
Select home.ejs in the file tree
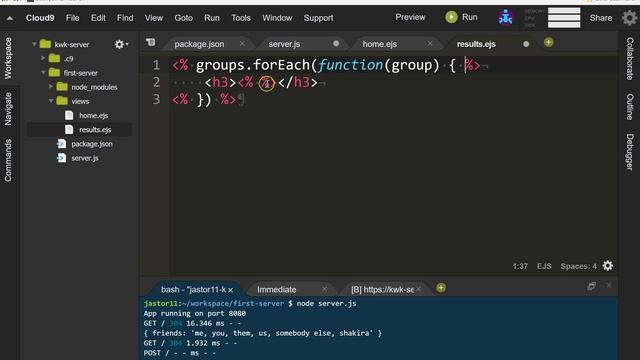[x=93, y=116]
